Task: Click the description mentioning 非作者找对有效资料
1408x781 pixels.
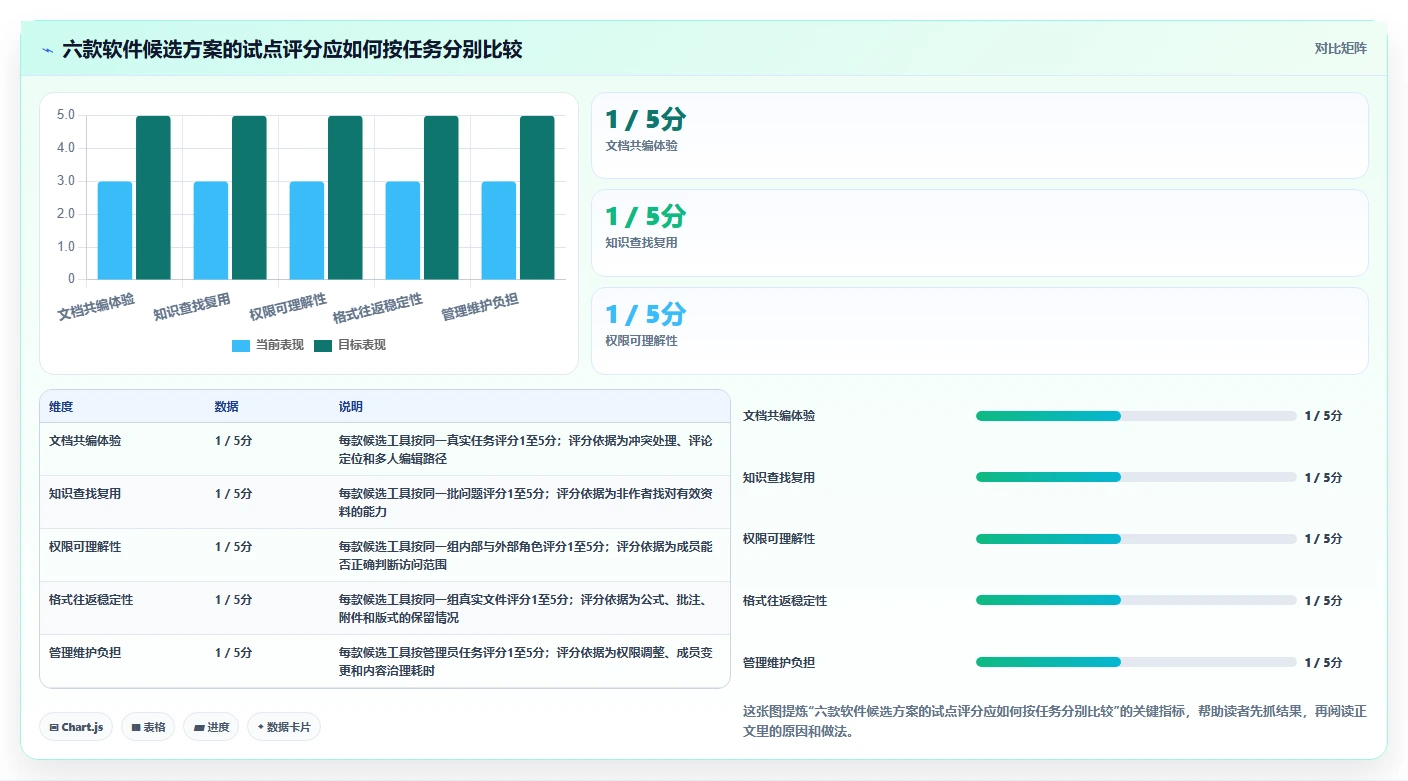Action: 526,502
